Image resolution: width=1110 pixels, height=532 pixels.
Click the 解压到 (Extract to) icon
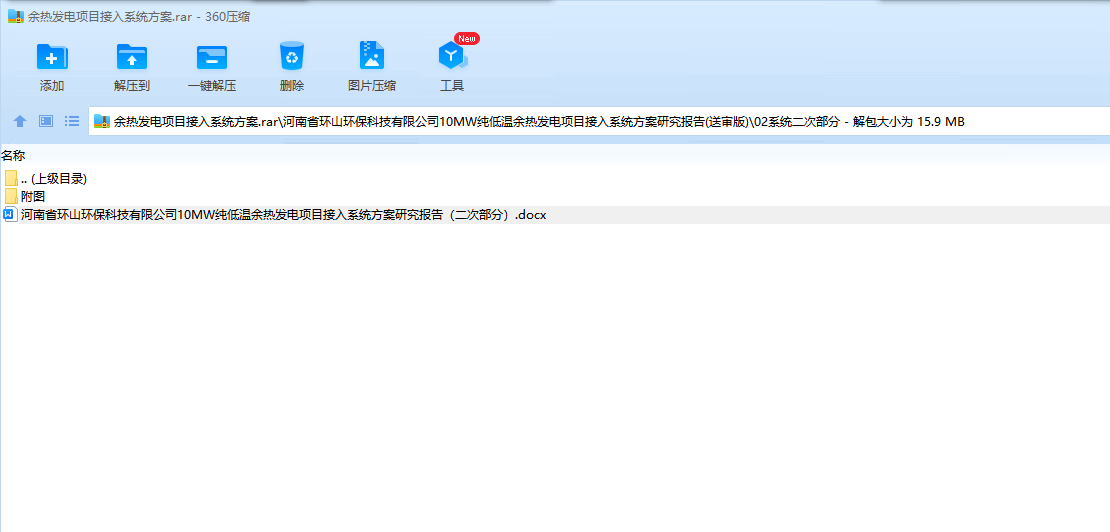[132, 57]
